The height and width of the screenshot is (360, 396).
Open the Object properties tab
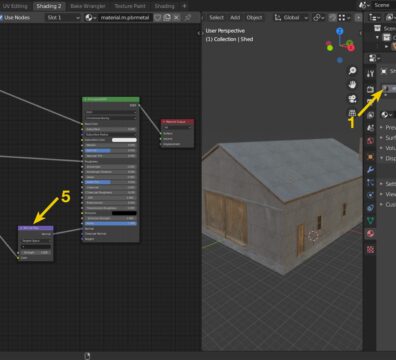[x=370, y=157]
